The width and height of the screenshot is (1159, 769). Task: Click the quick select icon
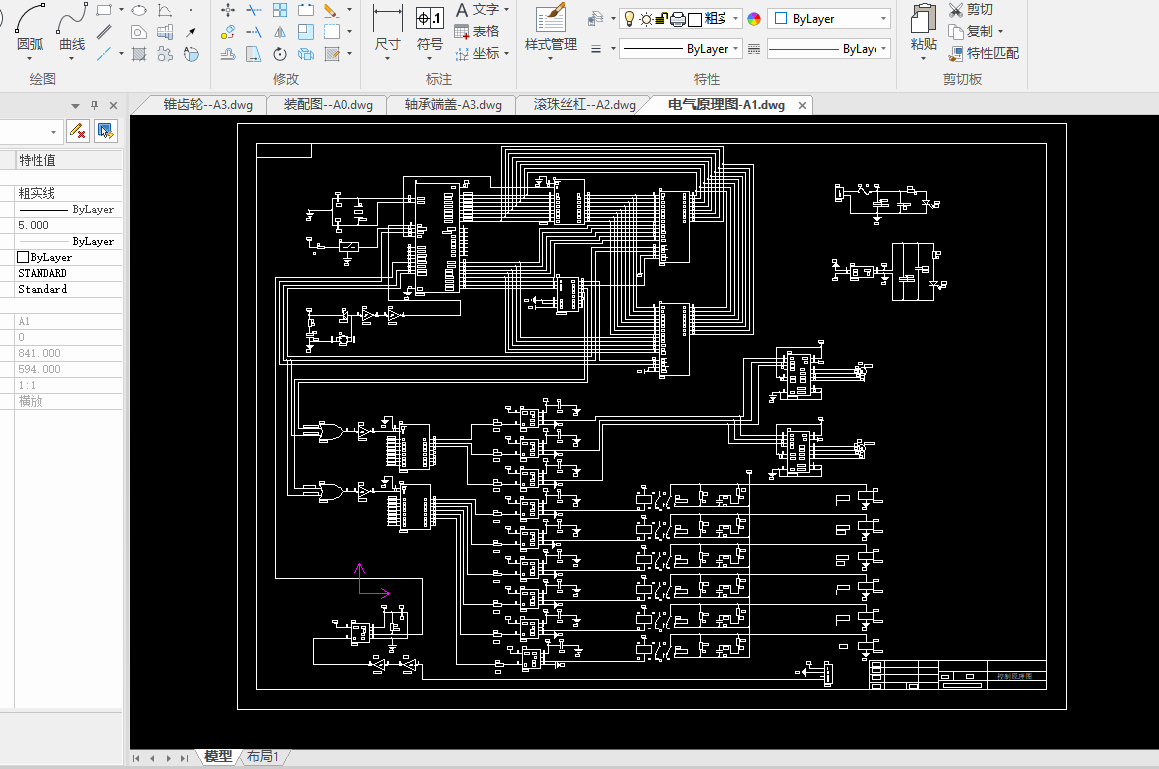tap(106, 132)
